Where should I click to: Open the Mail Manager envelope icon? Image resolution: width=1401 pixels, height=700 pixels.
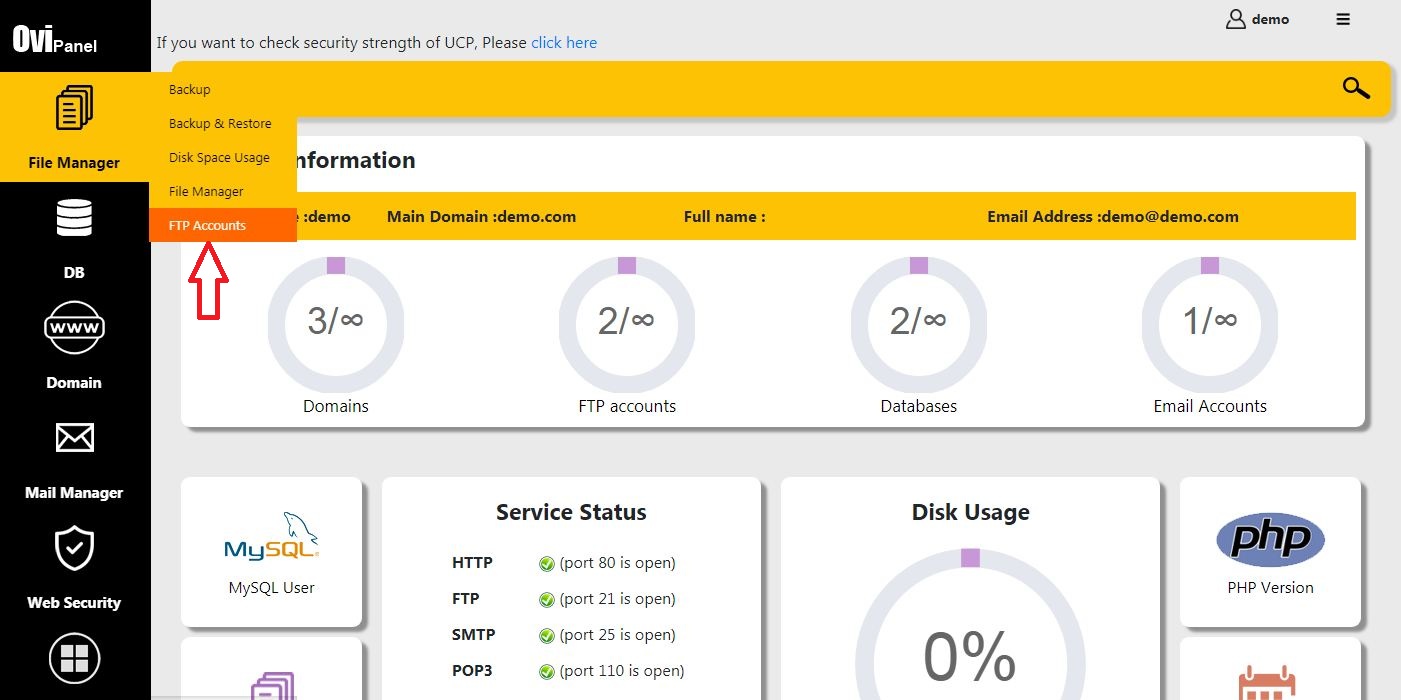[x=74, y=438]
